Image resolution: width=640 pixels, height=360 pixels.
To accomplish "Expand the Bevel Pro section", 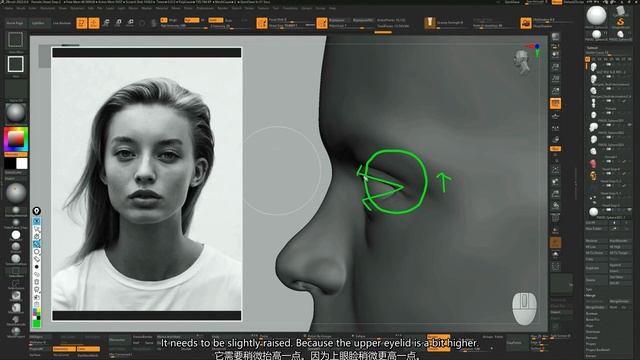I will 592,320.
